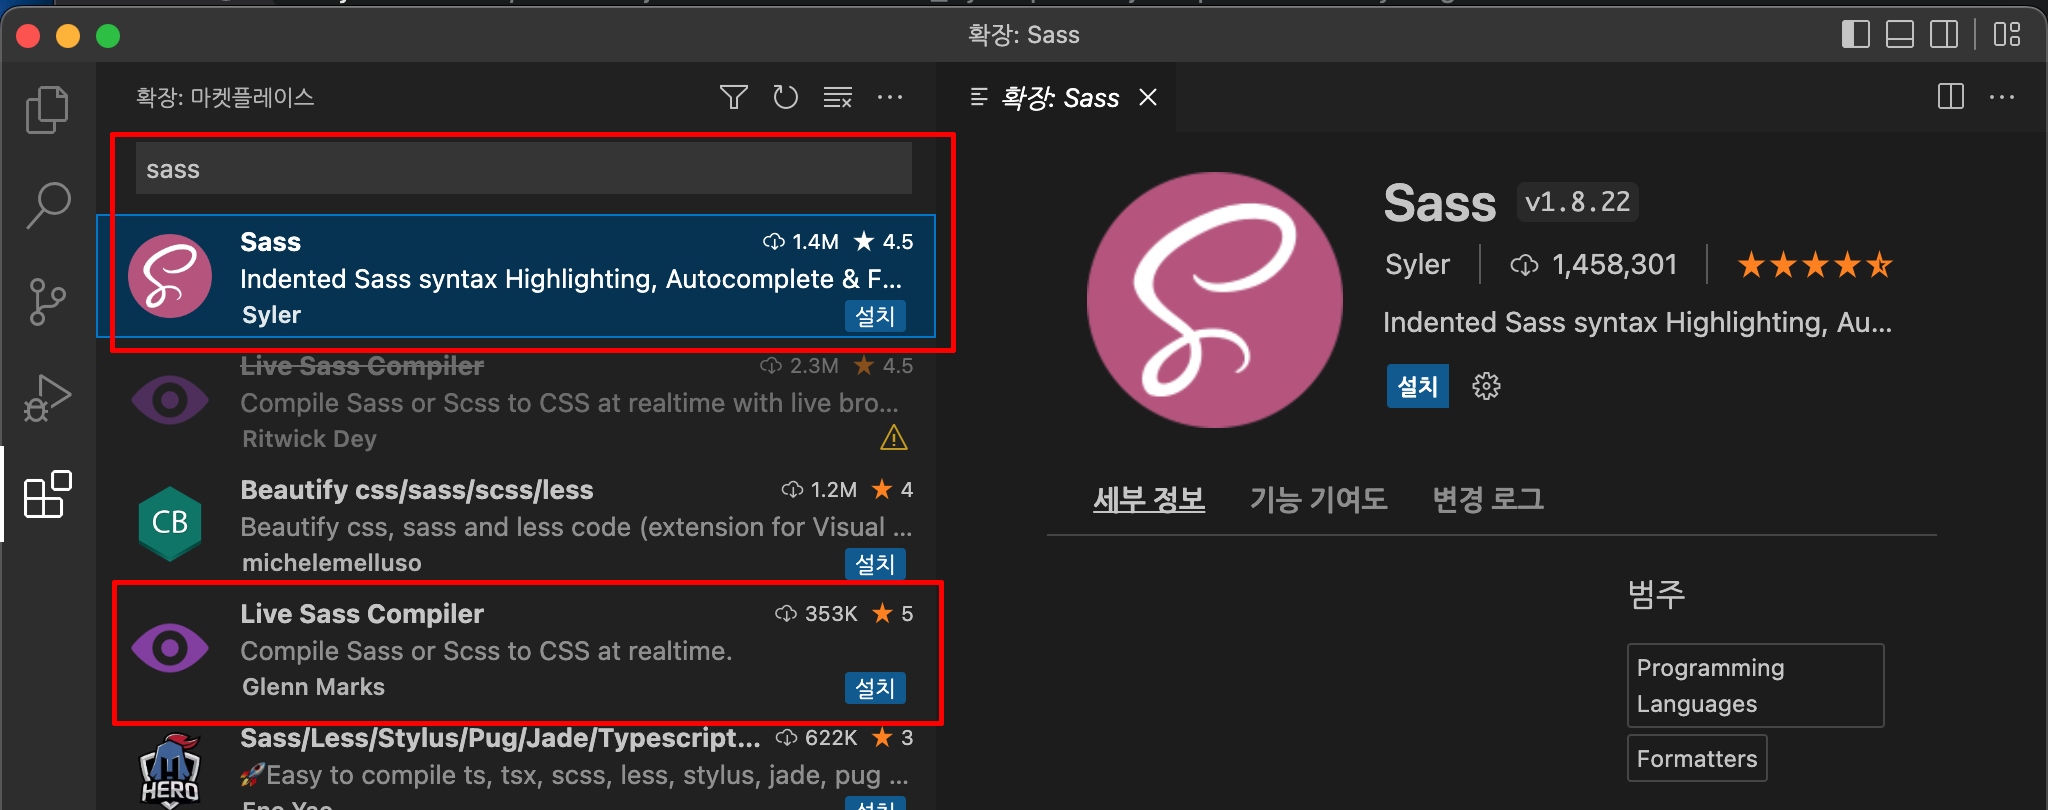Screen dimensions: 2048x810
Task: Click the Formatters category tag
Action: (x=1697, y=758)
